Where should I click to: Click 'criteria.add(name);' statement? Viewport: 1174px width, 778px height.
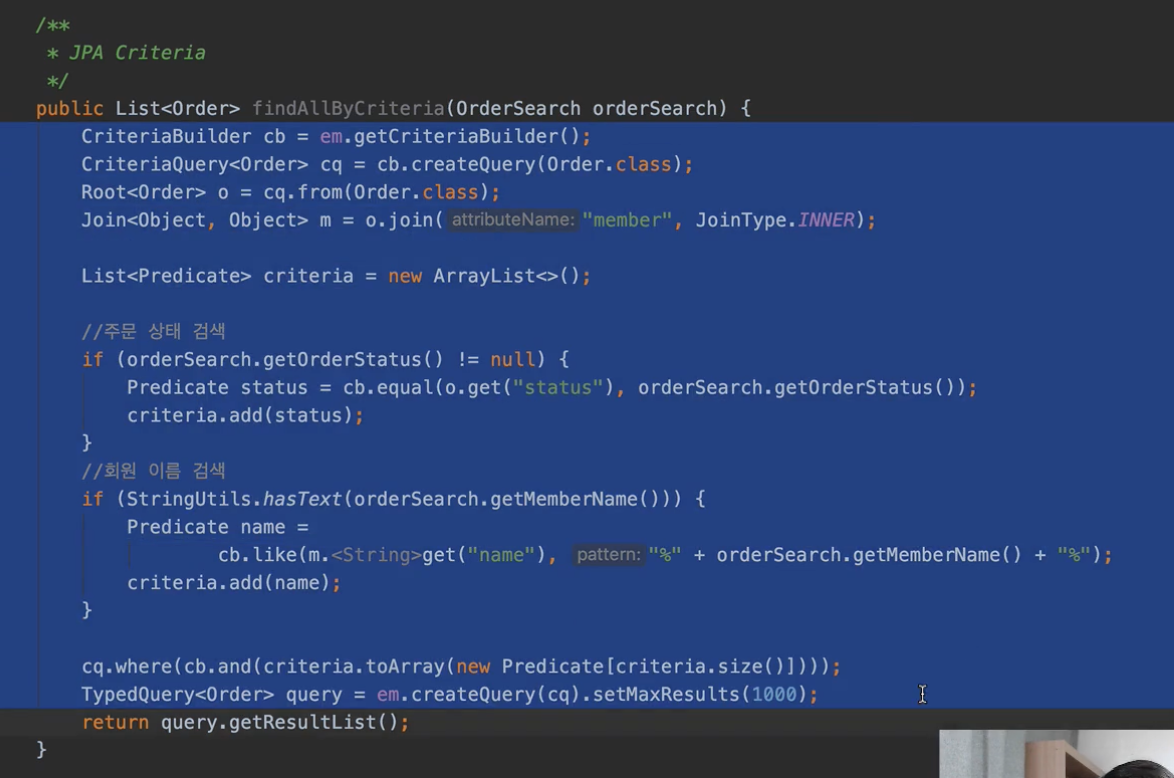pyautogui.click(x=234, y=583)
